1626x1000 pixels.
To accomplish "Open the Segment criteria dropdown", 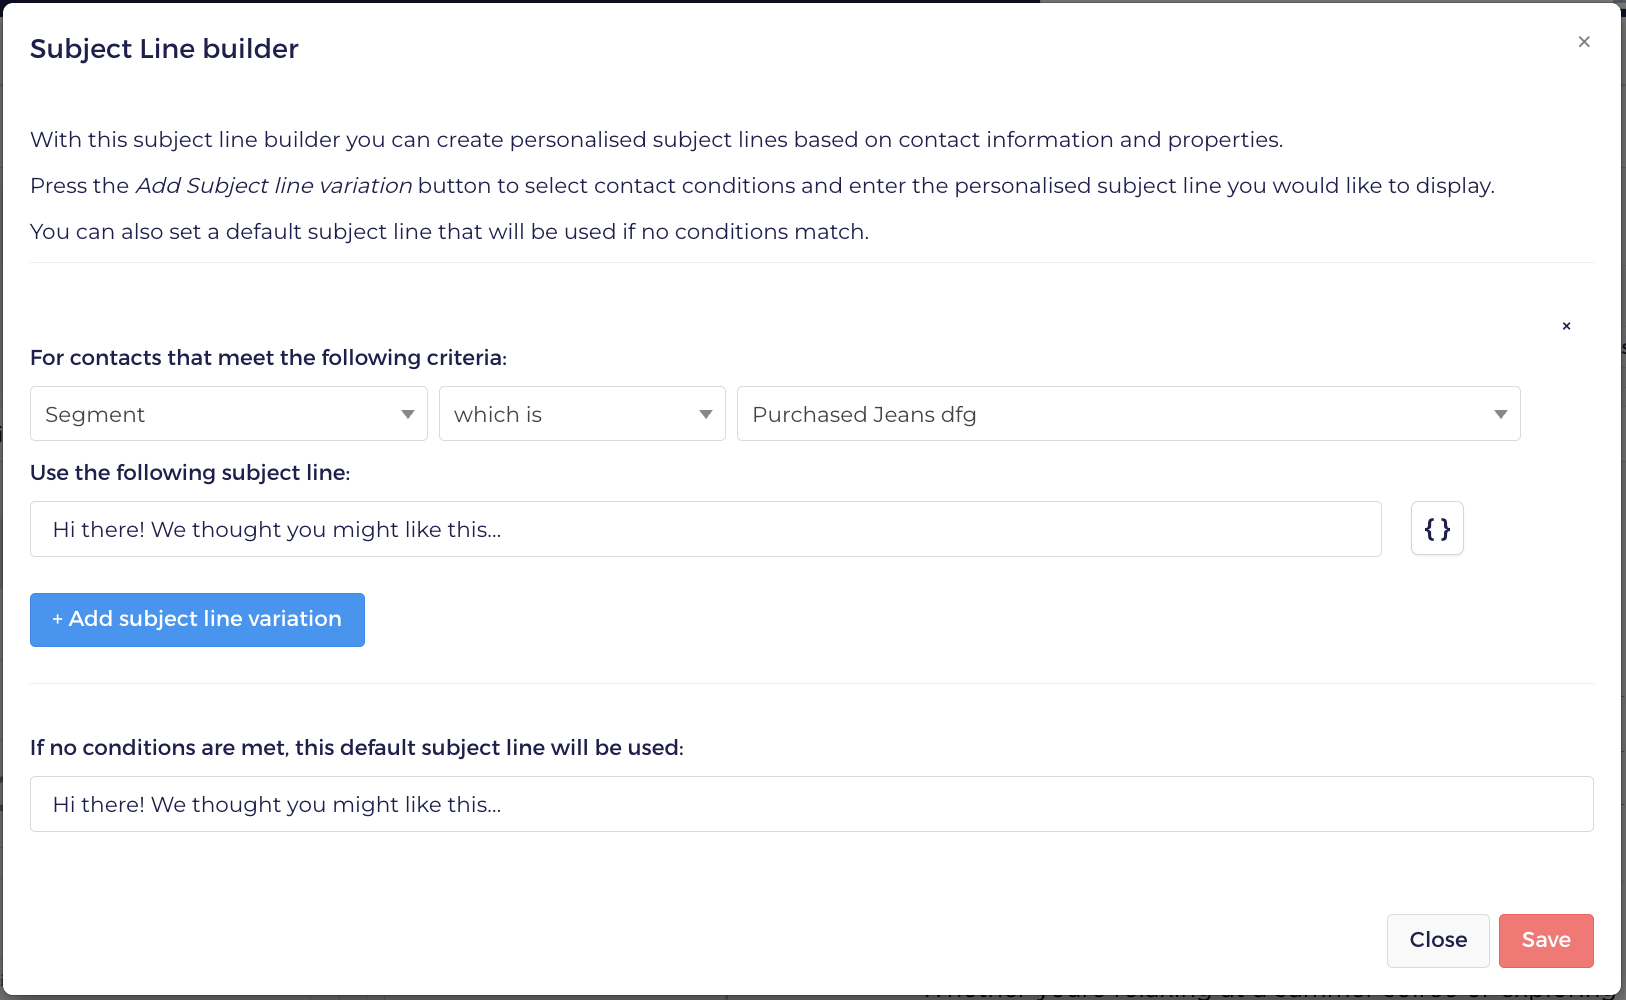I will point(229,414).
